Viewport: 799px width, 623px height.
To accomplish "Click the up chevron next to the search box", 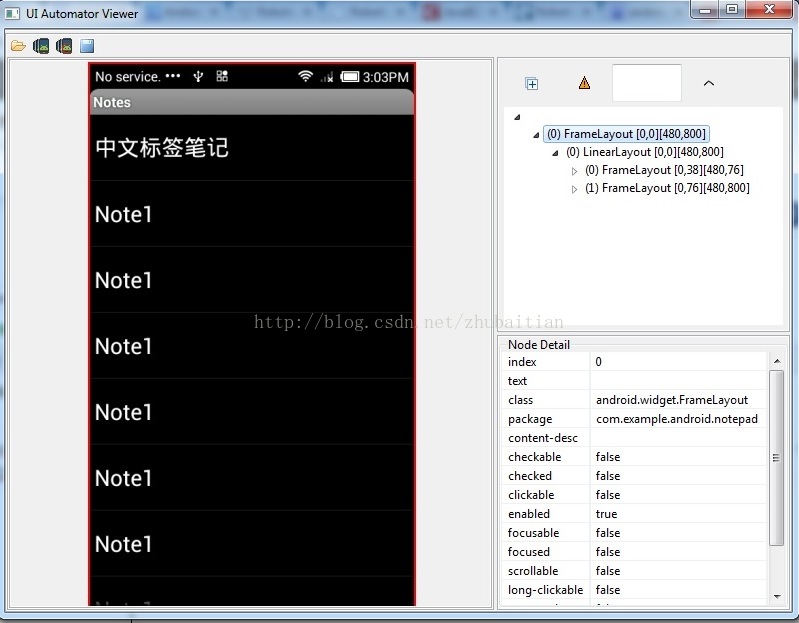I will click(709, 83).
